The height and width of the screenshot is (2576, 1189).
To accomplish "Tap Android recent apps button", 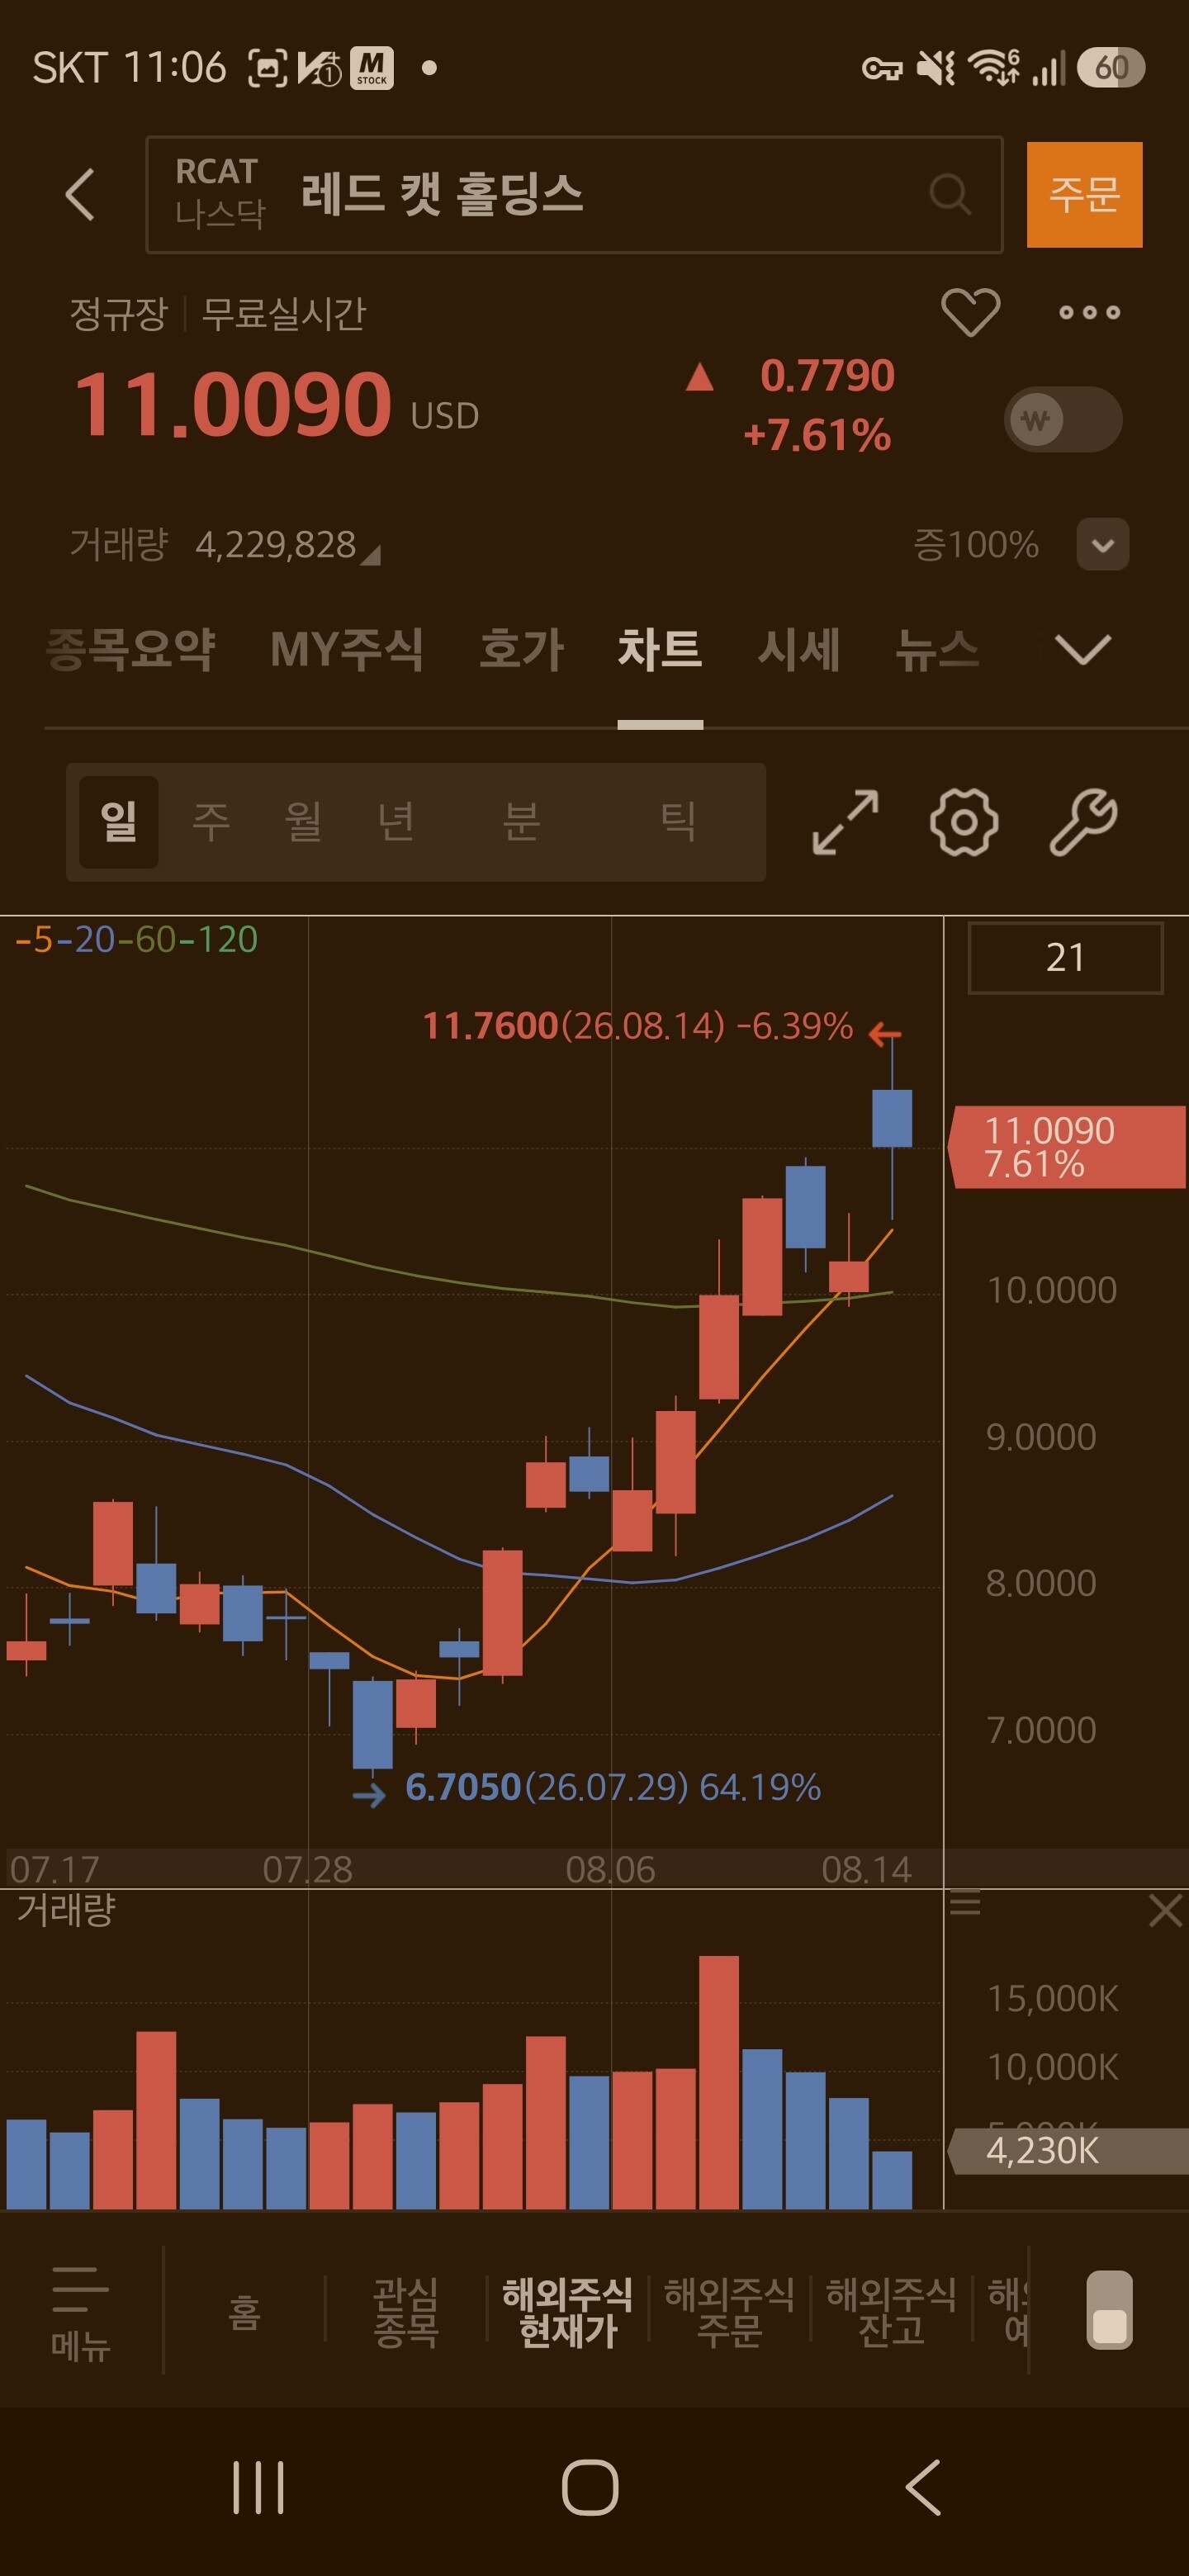I will 258,2487.
